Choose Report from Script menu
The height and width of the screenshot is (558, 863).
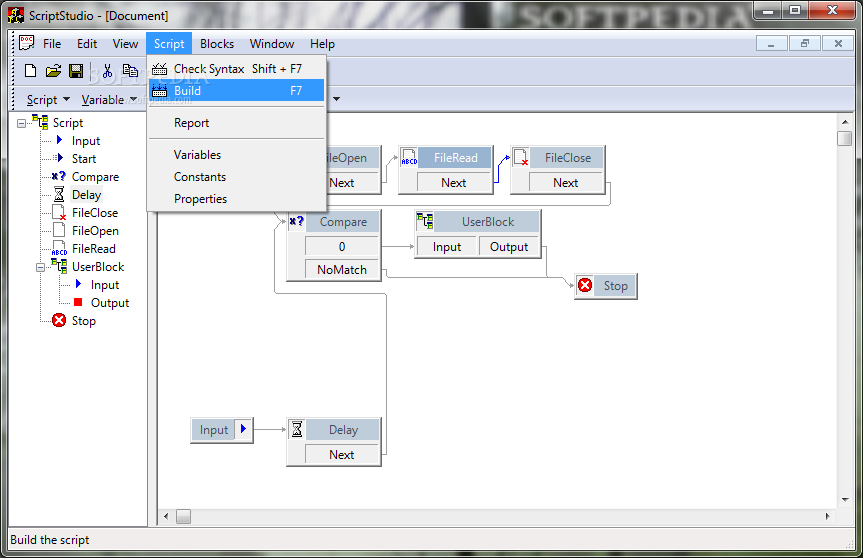click(237, 123)
